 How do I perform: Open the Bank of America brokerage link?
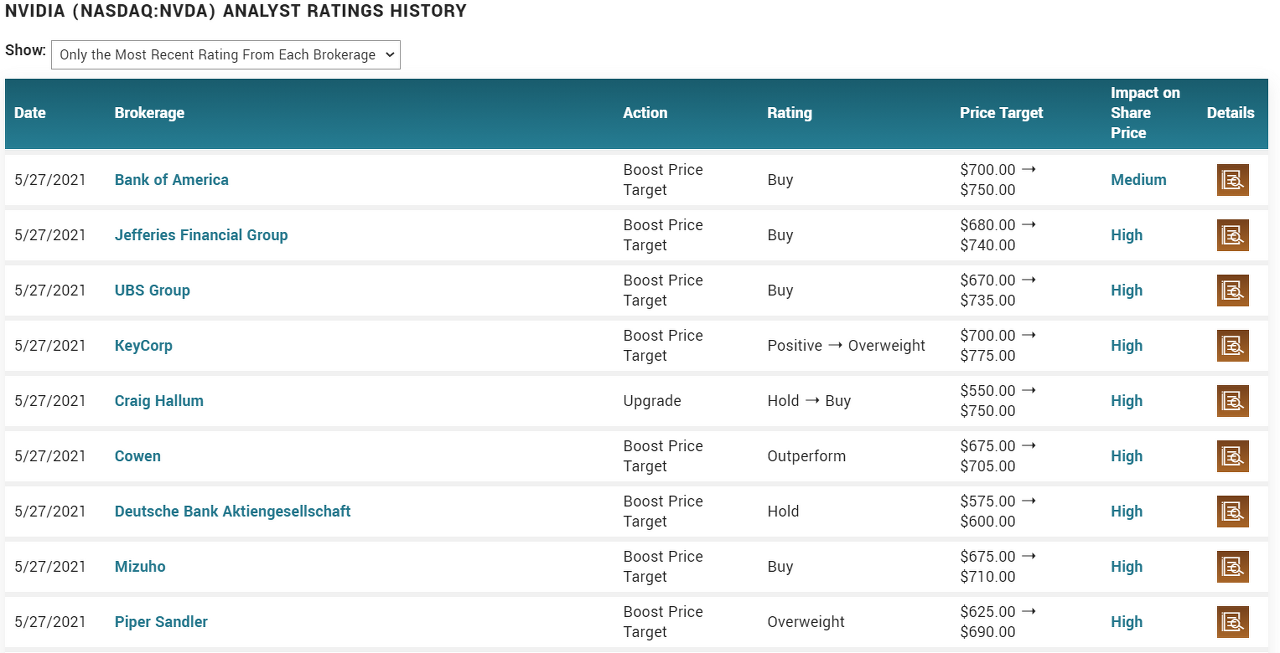coord(172,180)
